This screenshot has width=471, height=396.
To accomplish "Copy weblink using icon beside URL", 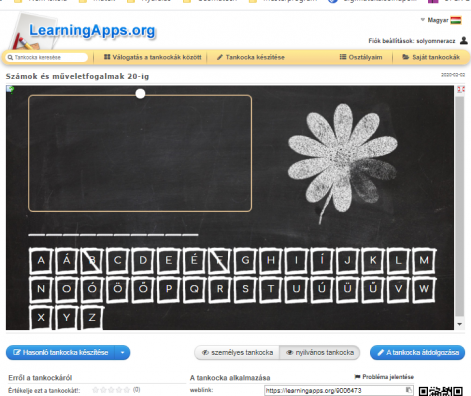I will click(x=408, y=390).
